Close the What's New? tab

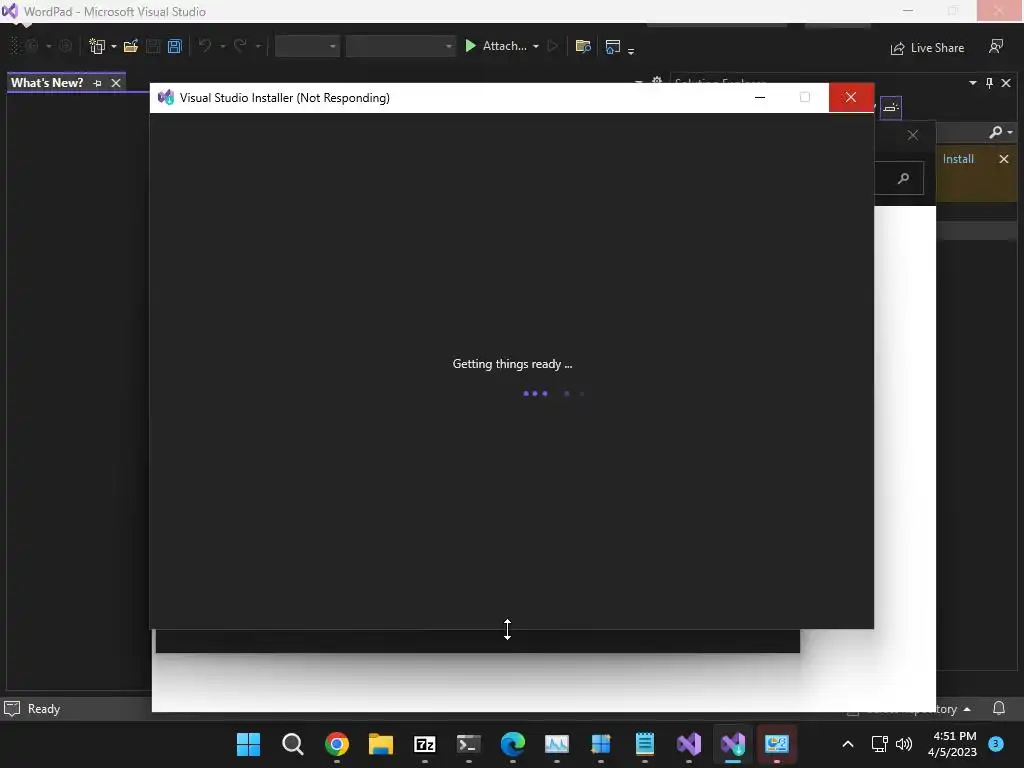pyautogui.click(x=116, y=83)
